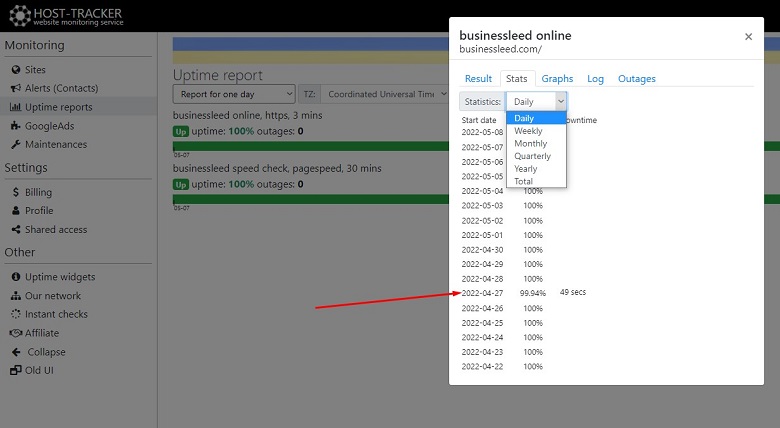780x428 pixels.
Task: Click the Up badge for speed check
Action: 181,185
